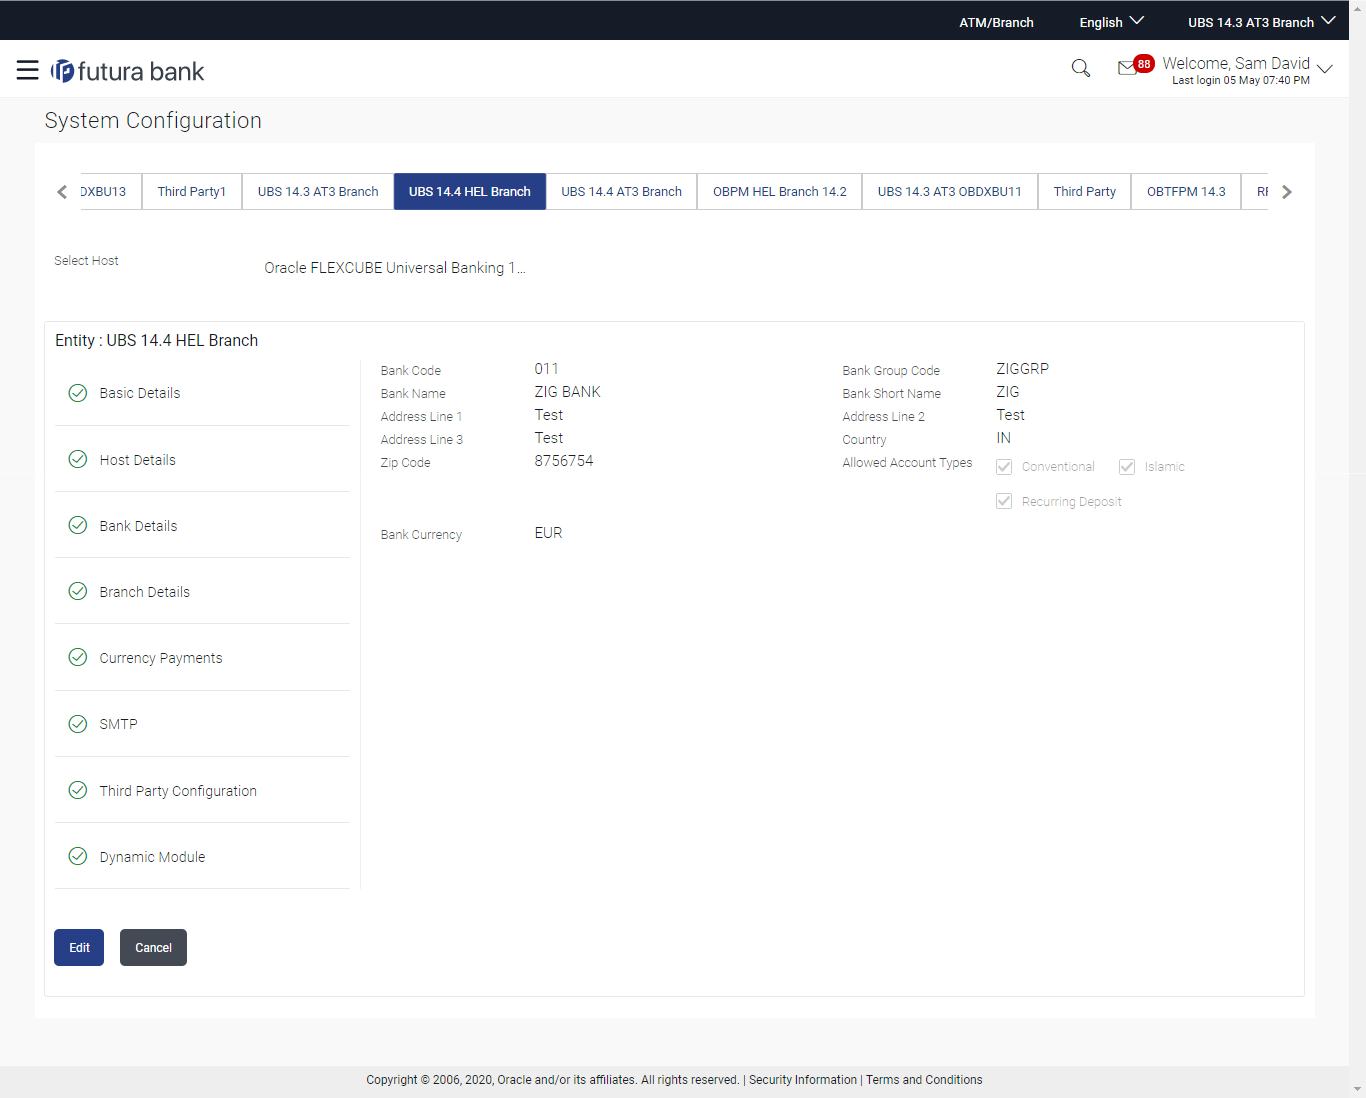This screenshot has height=1098, width=1366.
Task: Toggle the Conventional account type checkbox
Action: point(1004,467)
